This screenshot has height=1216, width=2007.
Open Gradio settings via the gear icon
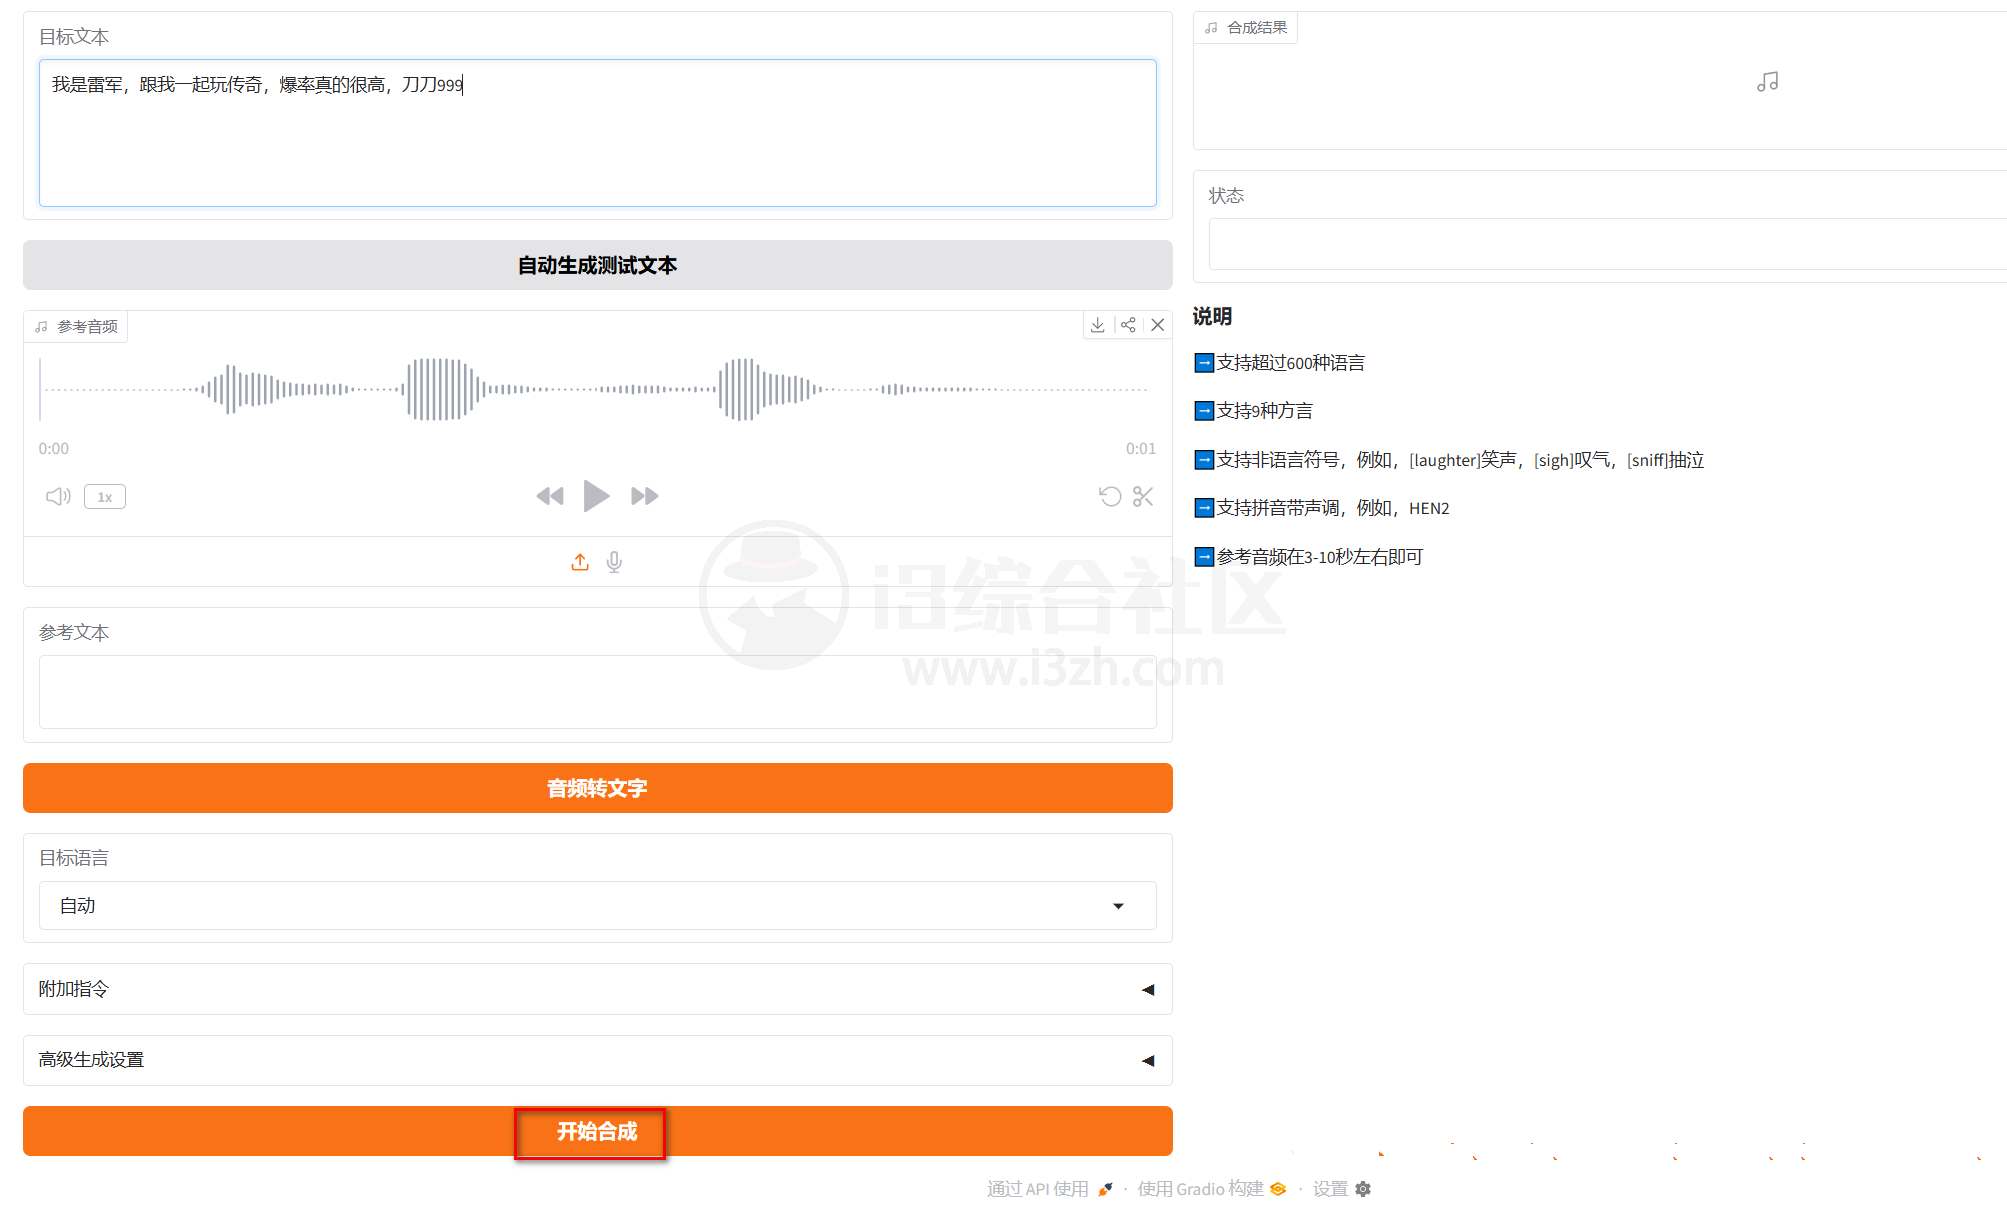(x=1363, y=1189)
